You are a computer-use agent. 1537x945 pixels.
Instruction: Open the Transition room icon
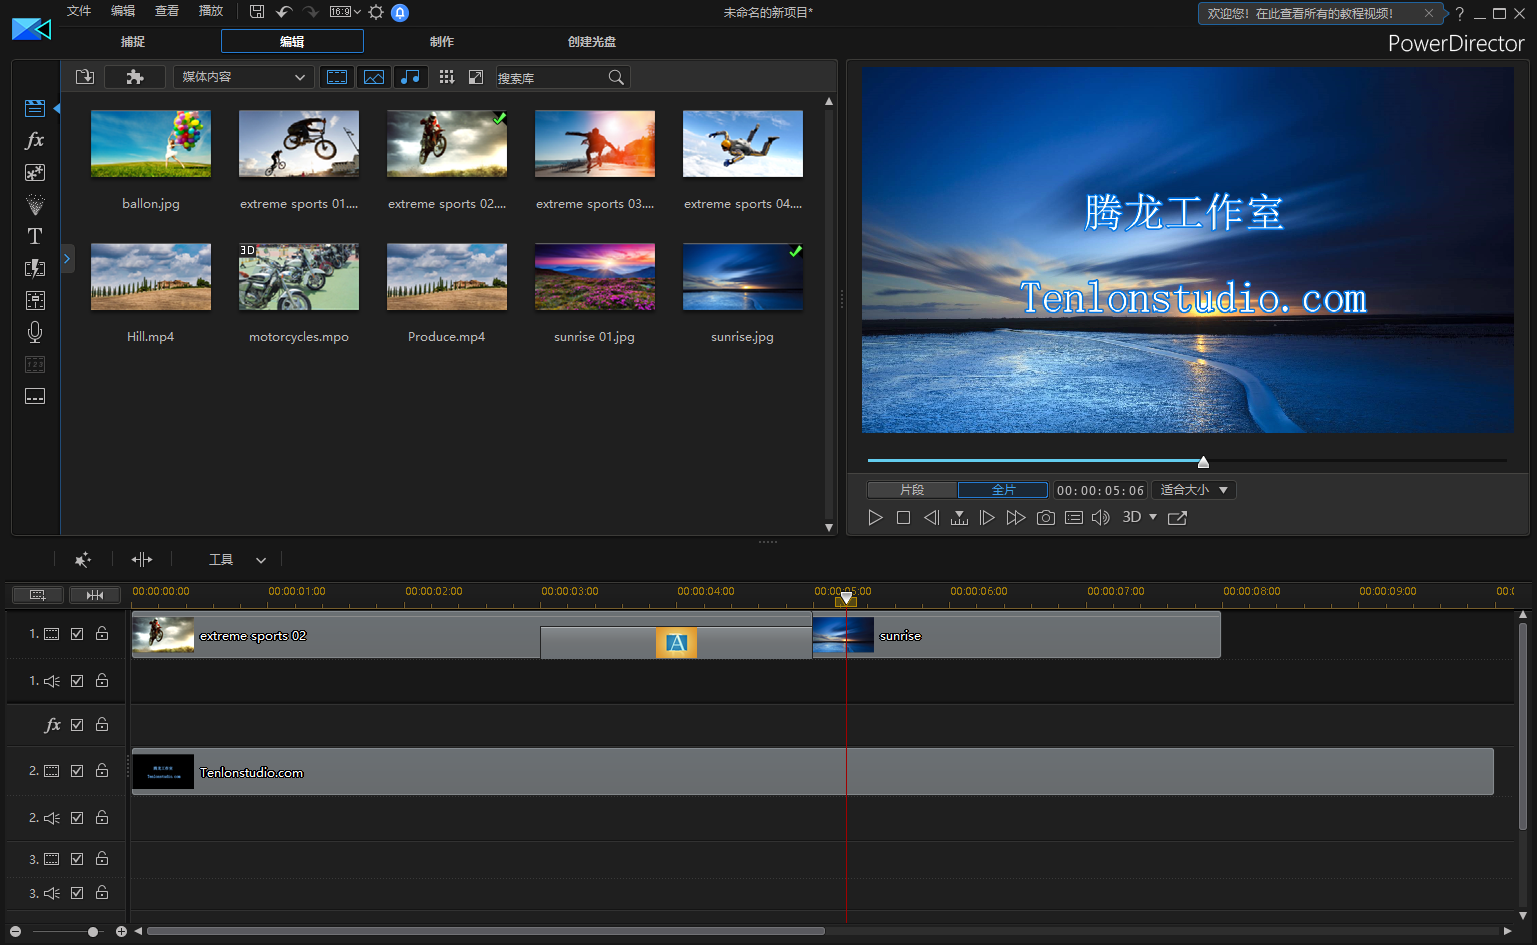point(35,268)
